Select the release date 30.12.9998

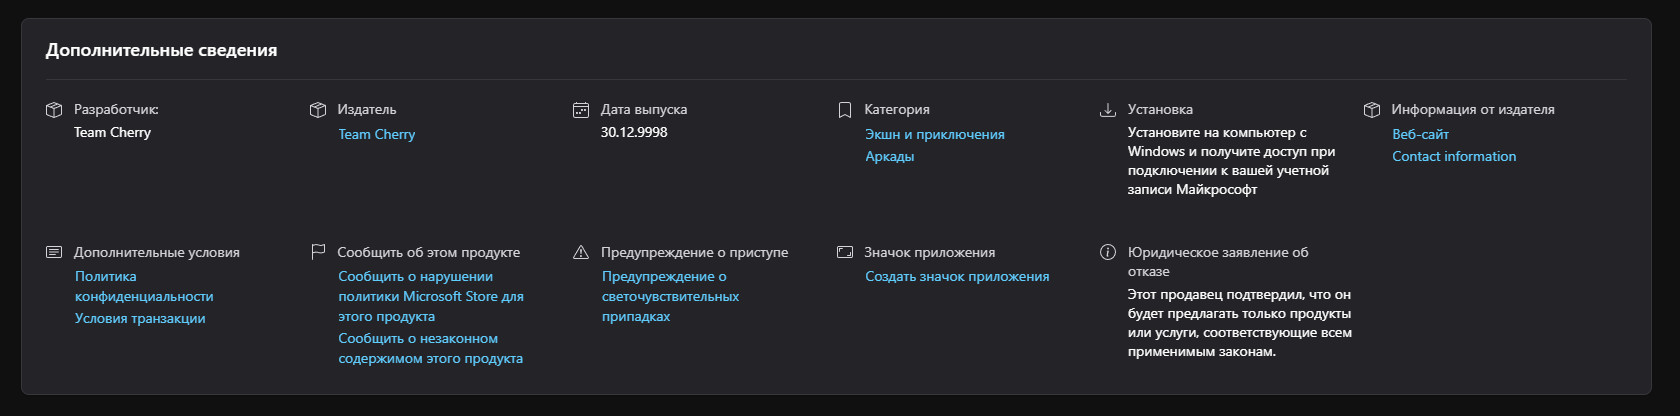(x=634, y=132)
